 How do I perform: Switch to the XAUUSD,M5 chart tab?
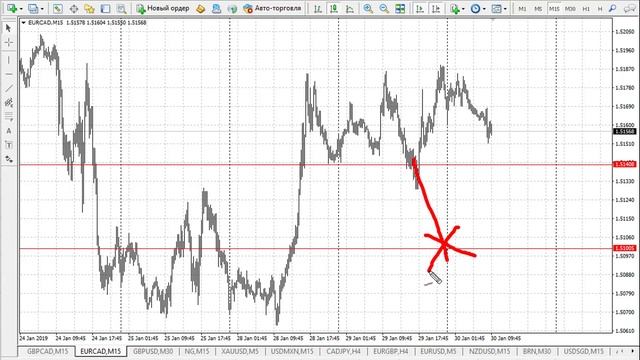pyautogui.click(x=240, y=351)
